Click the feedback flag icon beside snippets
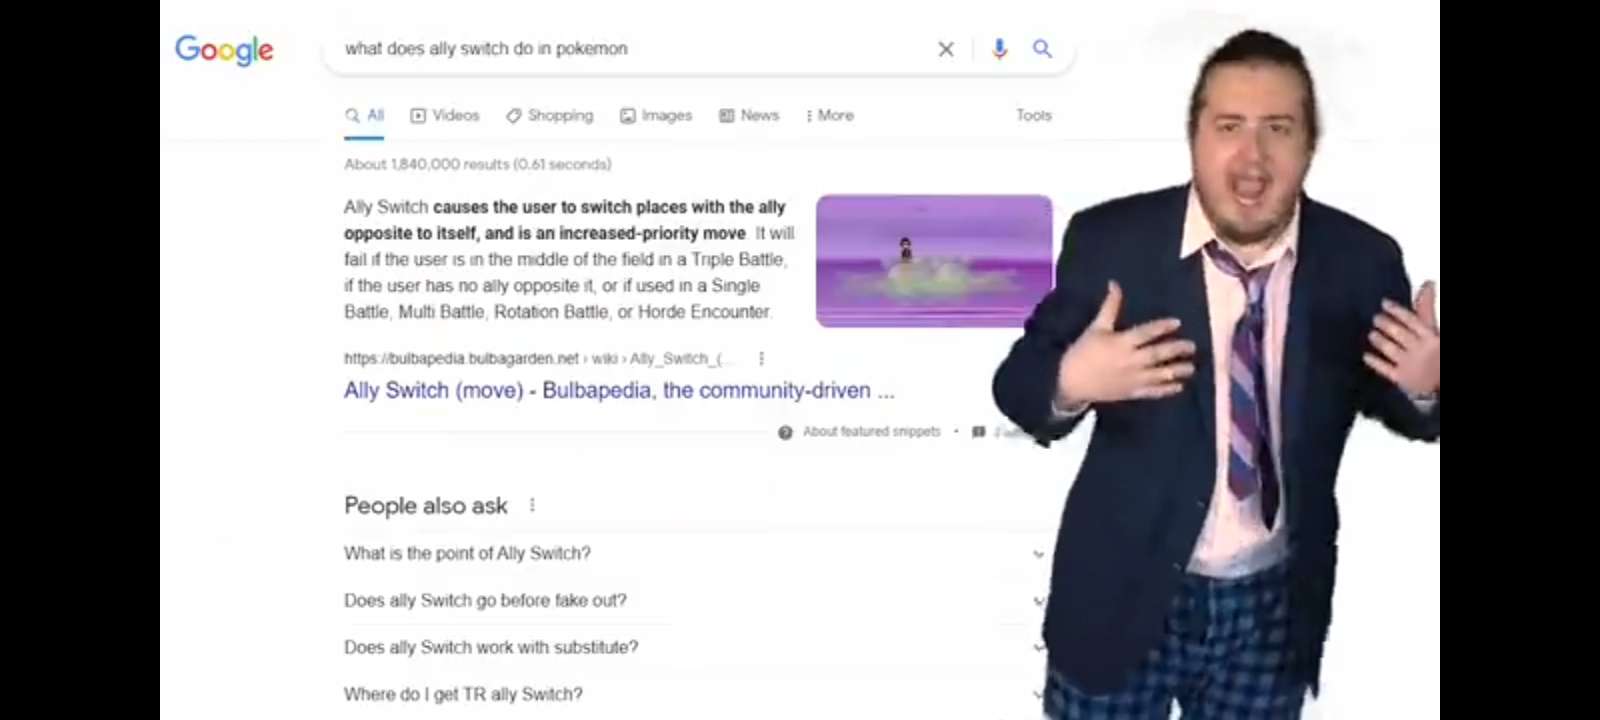This screenshot has width=1600, height=720. tap(979, 432)
